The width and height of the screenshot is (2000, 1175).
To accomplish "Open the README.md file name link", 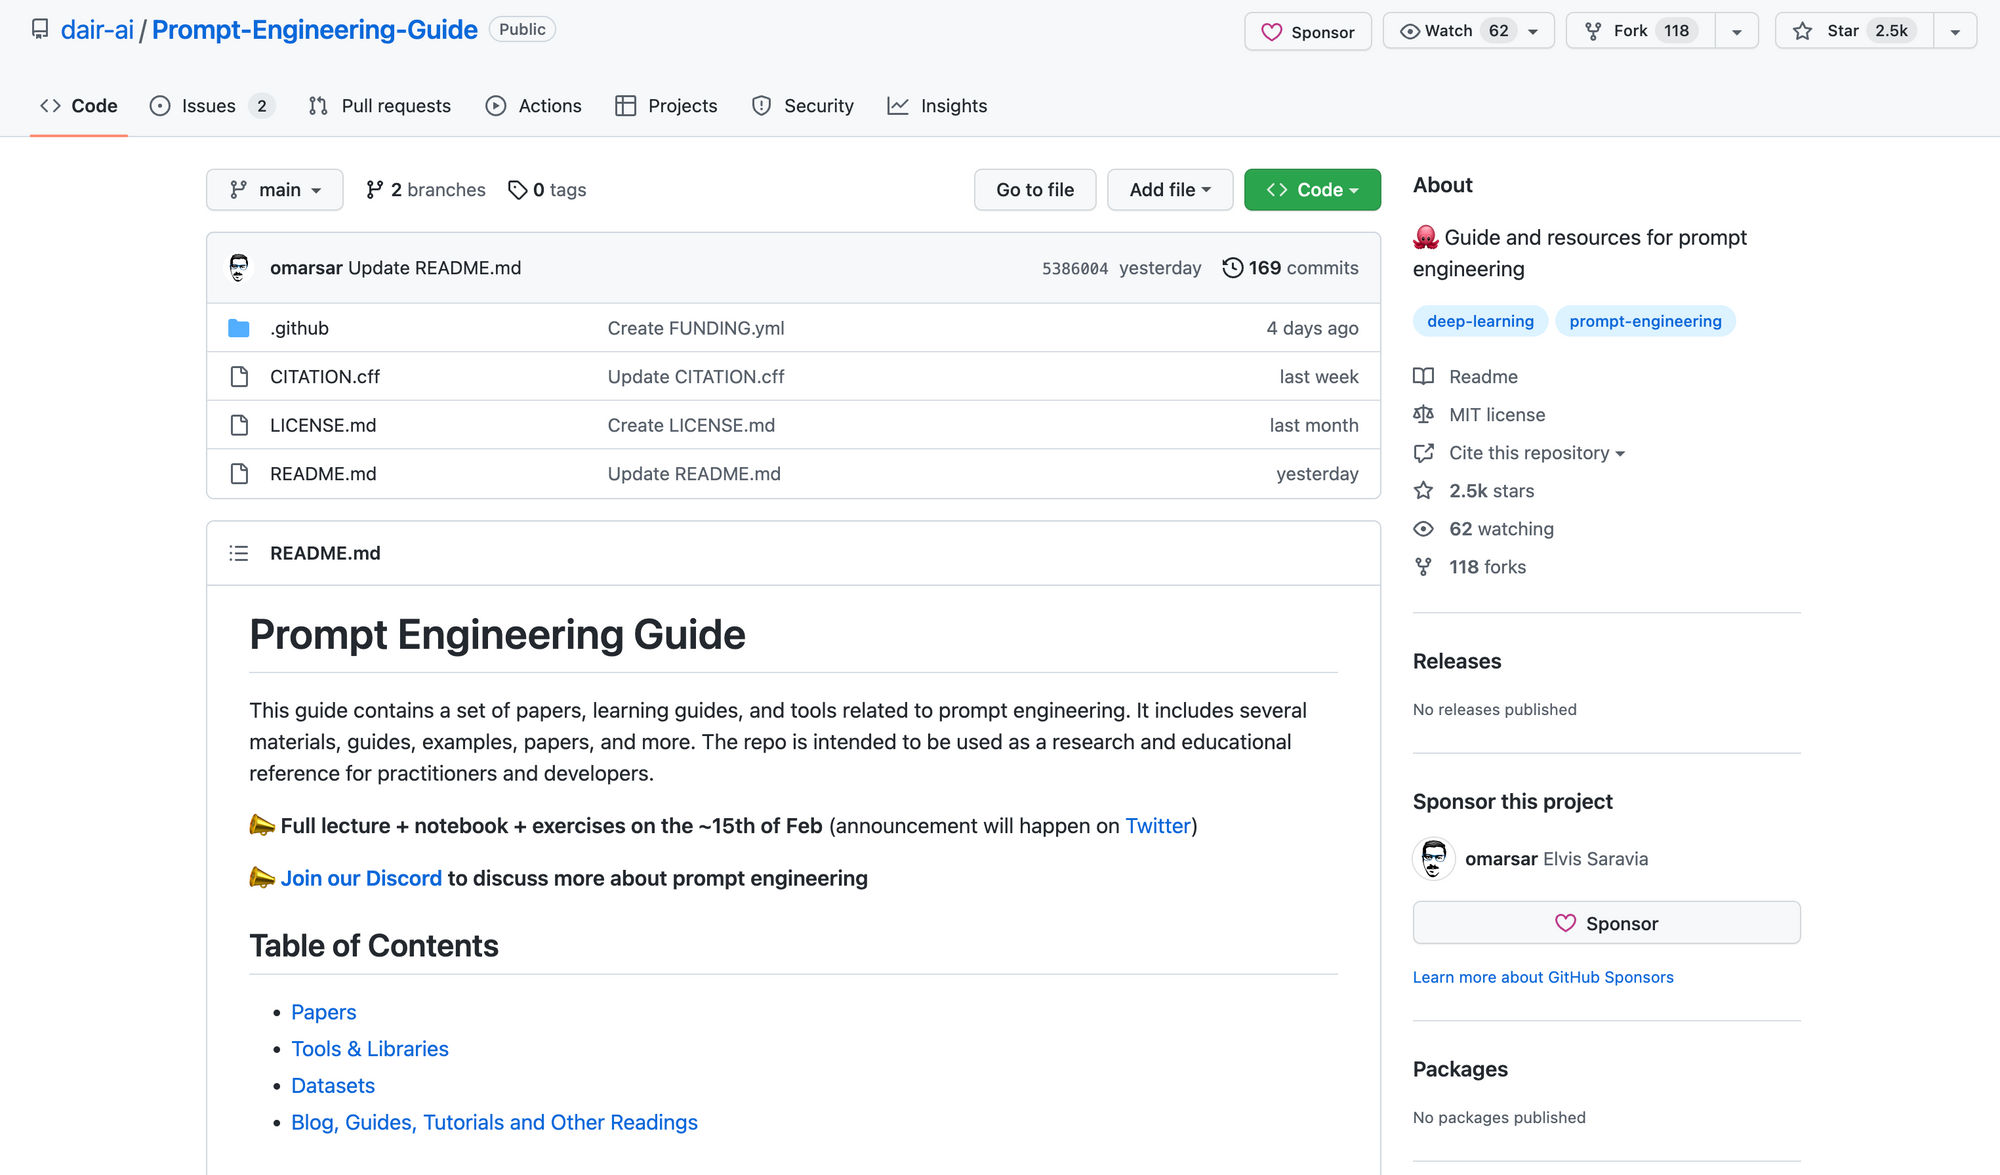I will pos(323,474).
